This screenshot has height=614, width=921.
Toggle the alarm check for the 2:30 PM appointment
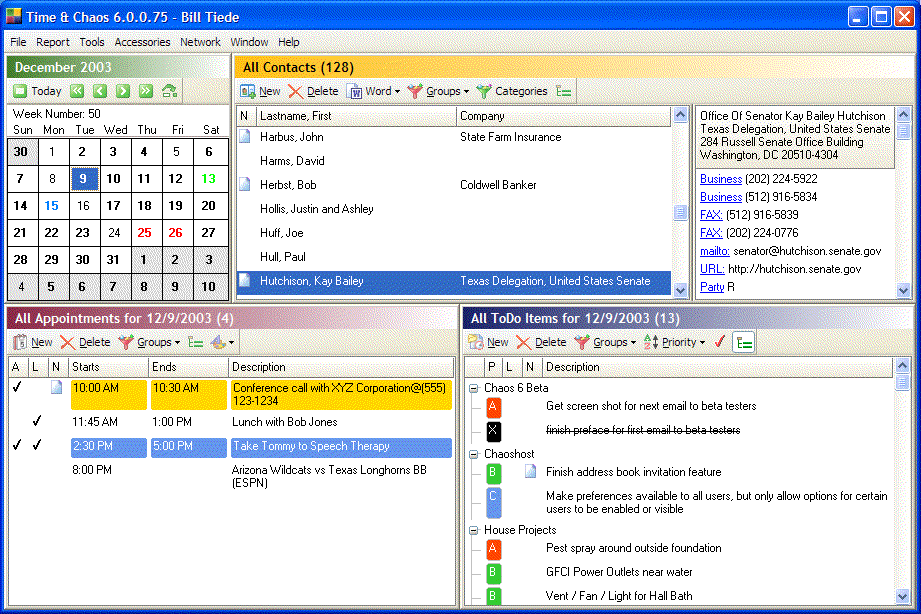[18, 445]
